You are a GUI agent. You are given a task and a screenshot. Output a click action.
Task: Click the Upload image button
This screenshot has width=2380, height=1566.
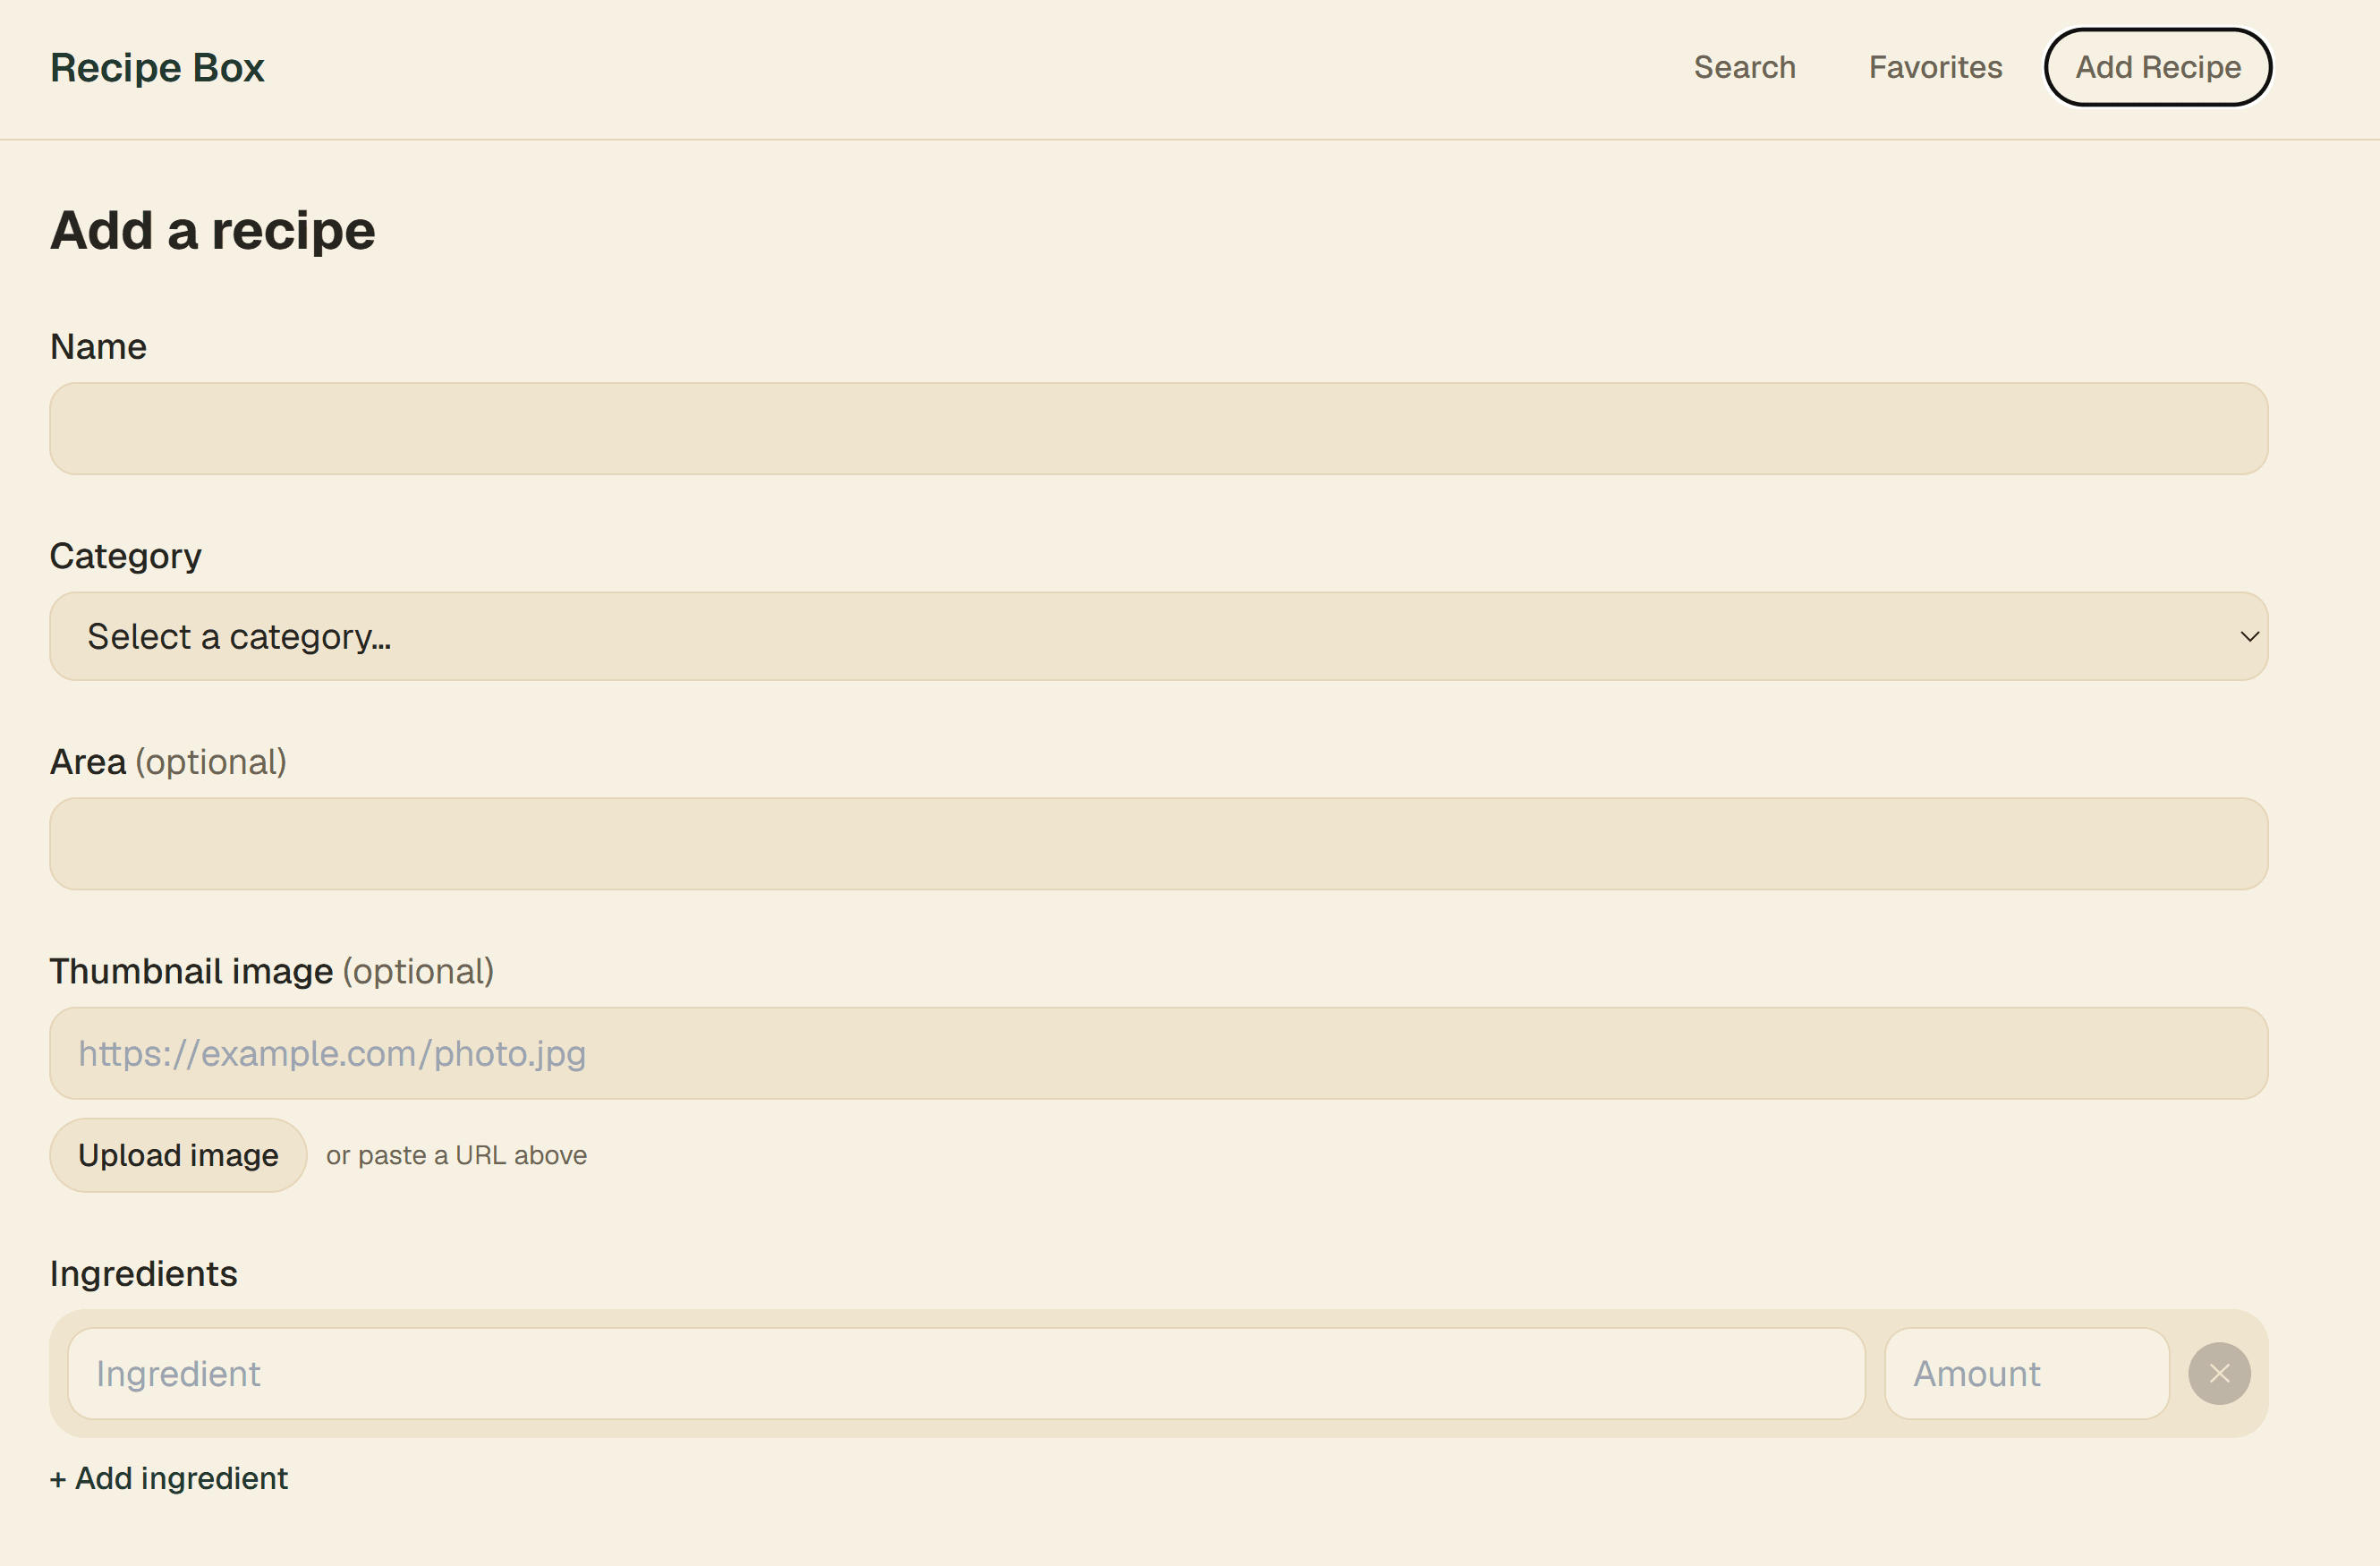(x=178, y=1155)
